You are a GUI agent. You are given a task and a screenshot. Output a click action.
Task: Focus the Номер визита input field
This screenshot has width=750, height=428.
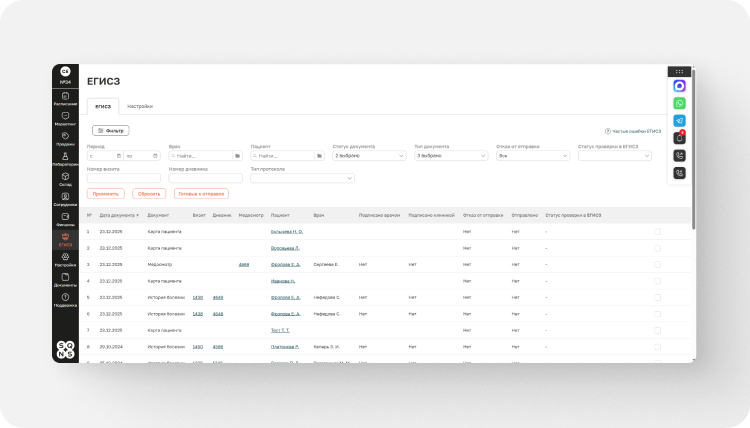[x=123, y=178]
